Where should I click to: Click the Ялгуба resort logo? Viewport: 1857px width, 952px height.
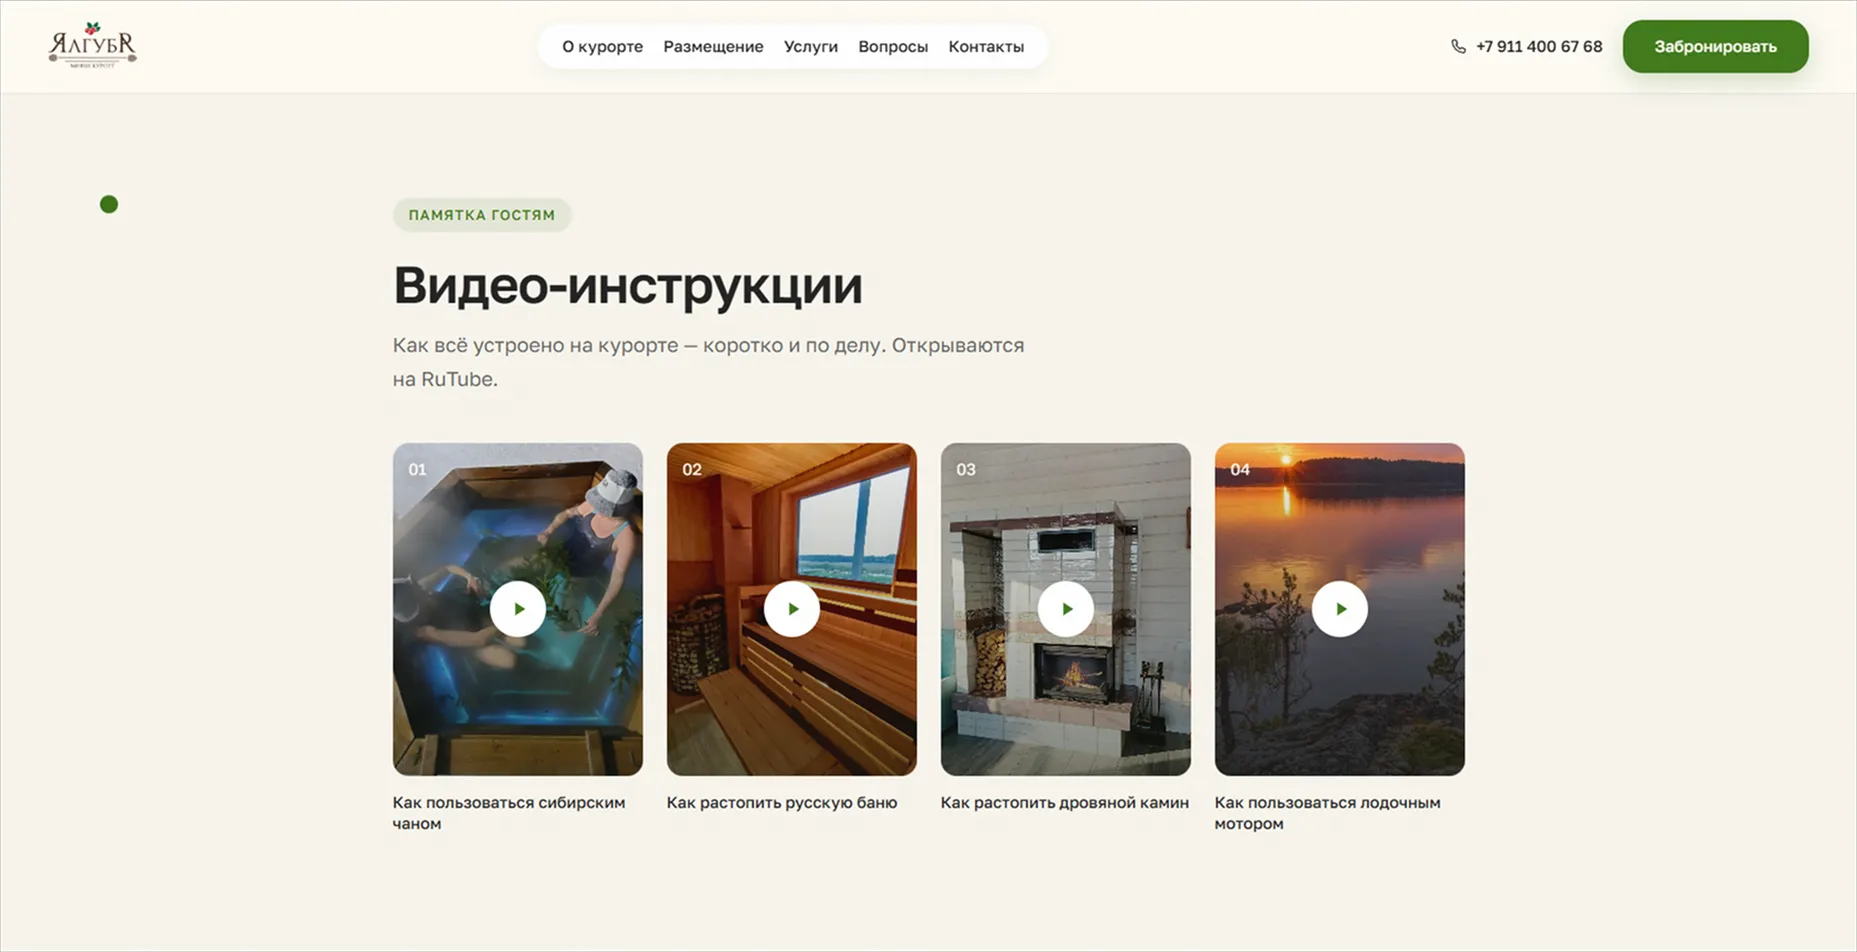point(92,45)
